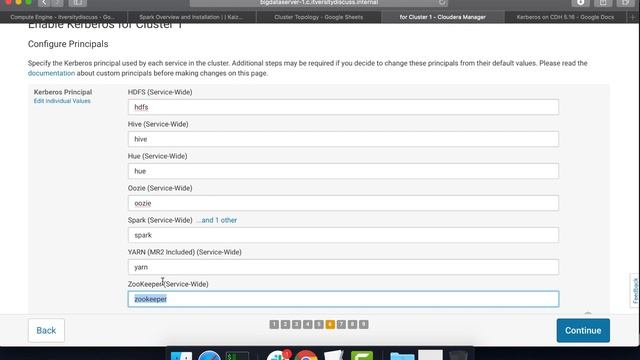Open Terminal from the dock
Screen dimensions: 640x360
pos(237,356)
